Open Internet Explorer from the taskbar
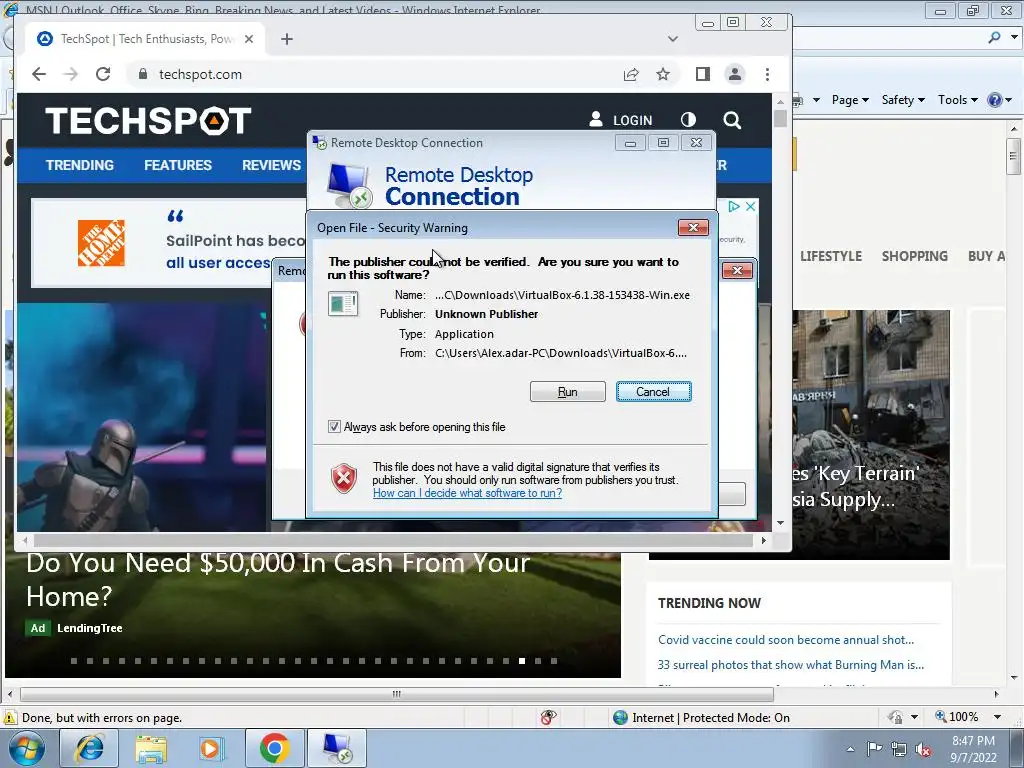1024x768 pixels. click(x=89, y=748)
